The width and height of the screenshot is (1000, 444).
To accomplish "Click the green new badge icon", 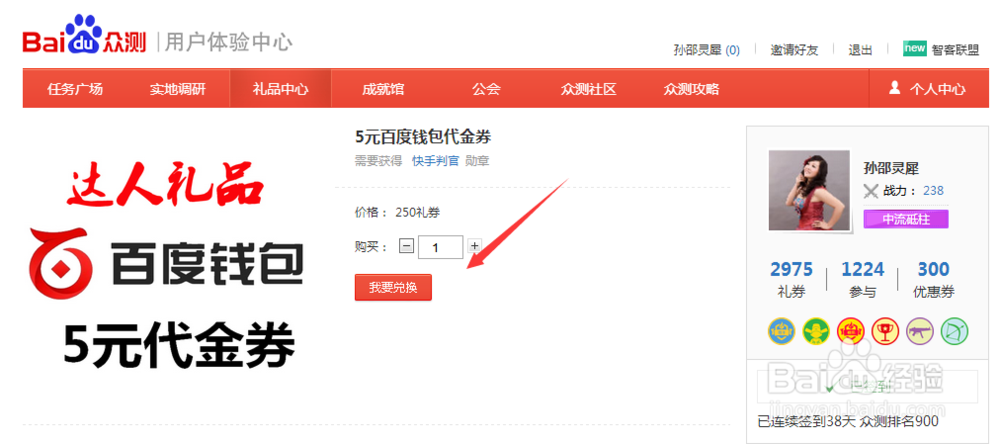I will coord(915,48).
